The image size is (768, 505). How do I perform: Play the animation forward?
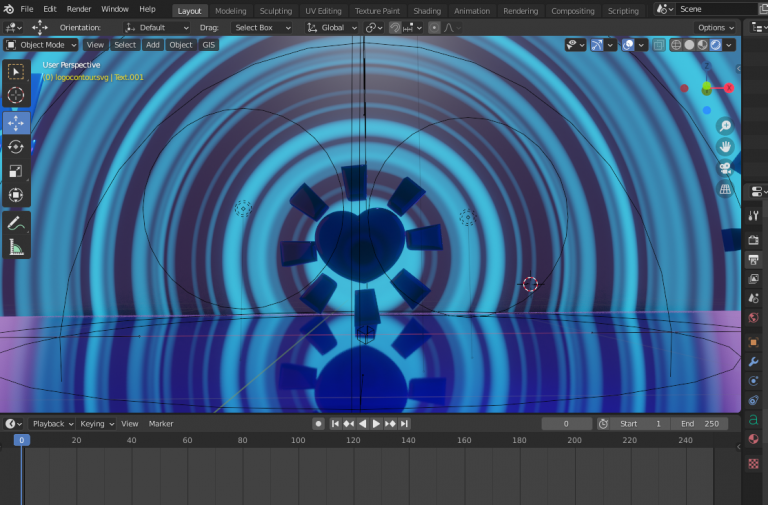click(x=376, y=424)
